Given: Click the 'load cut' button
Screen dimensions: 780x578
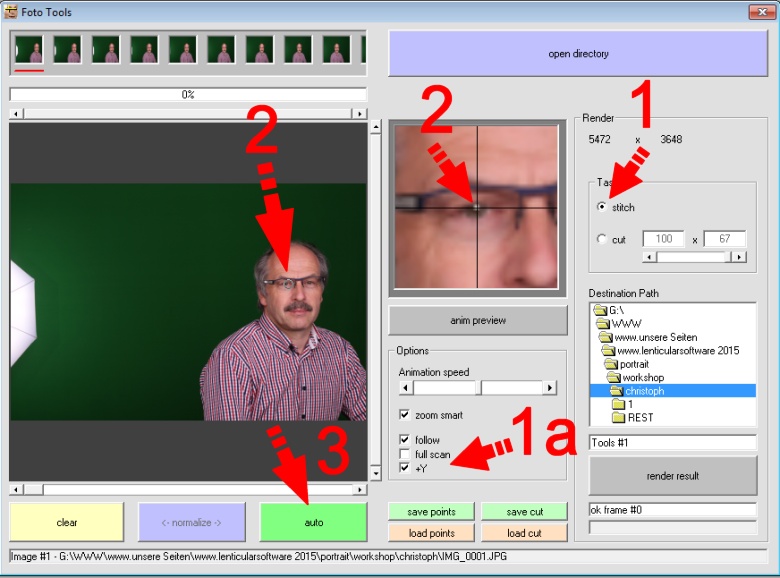Looking at the screenshot, I should [524, 533].
